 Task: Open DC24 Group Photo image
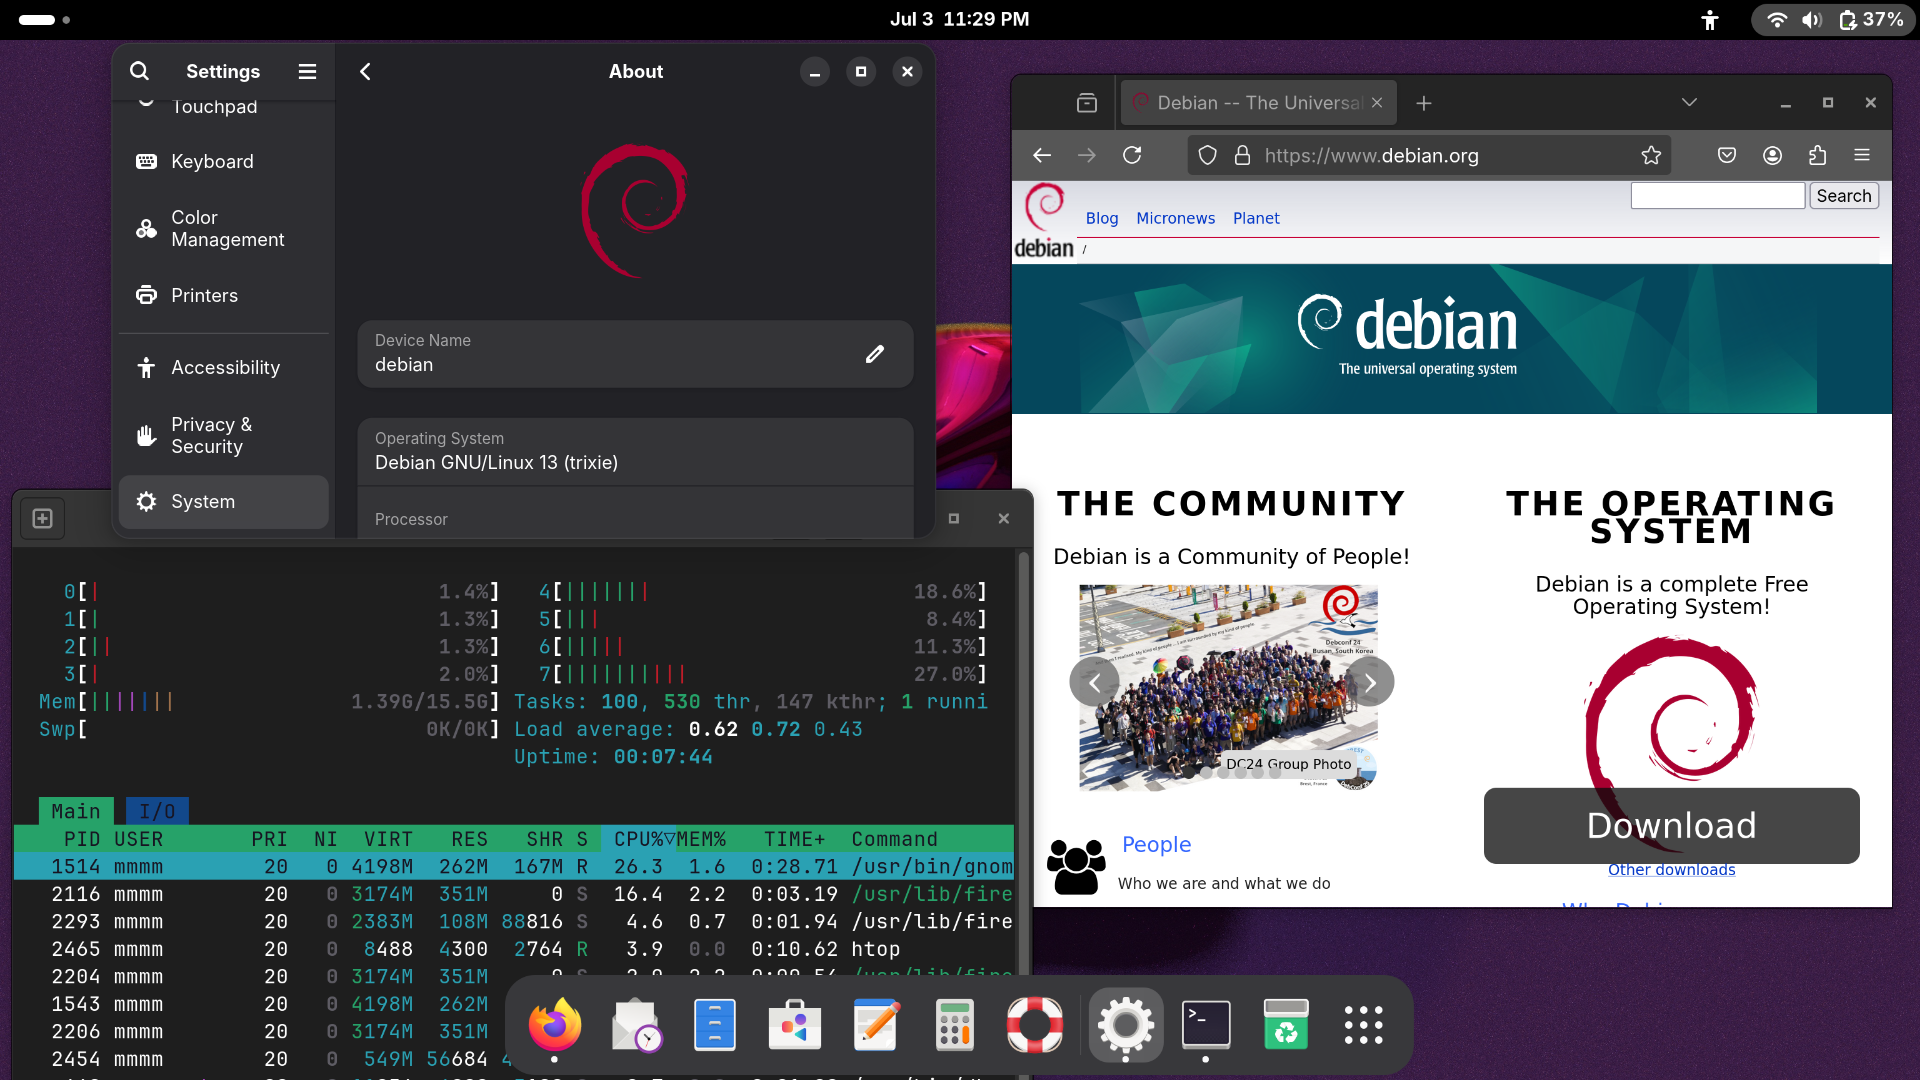(1228, 688)
